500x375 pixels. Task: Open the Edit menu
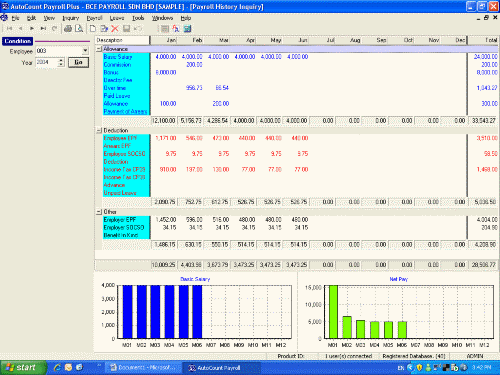tap(31, 18)
